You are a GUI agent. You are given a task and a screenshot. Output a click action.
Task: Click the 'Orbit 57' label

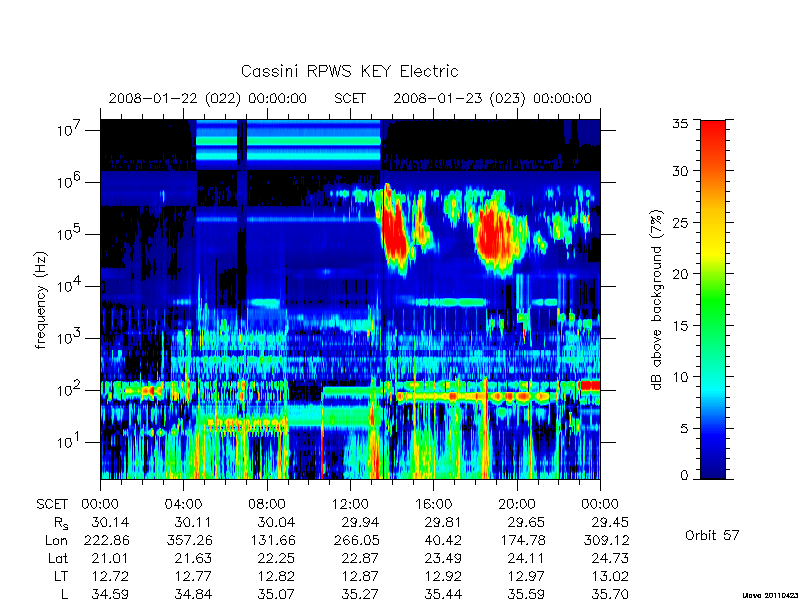click(712, 535)
